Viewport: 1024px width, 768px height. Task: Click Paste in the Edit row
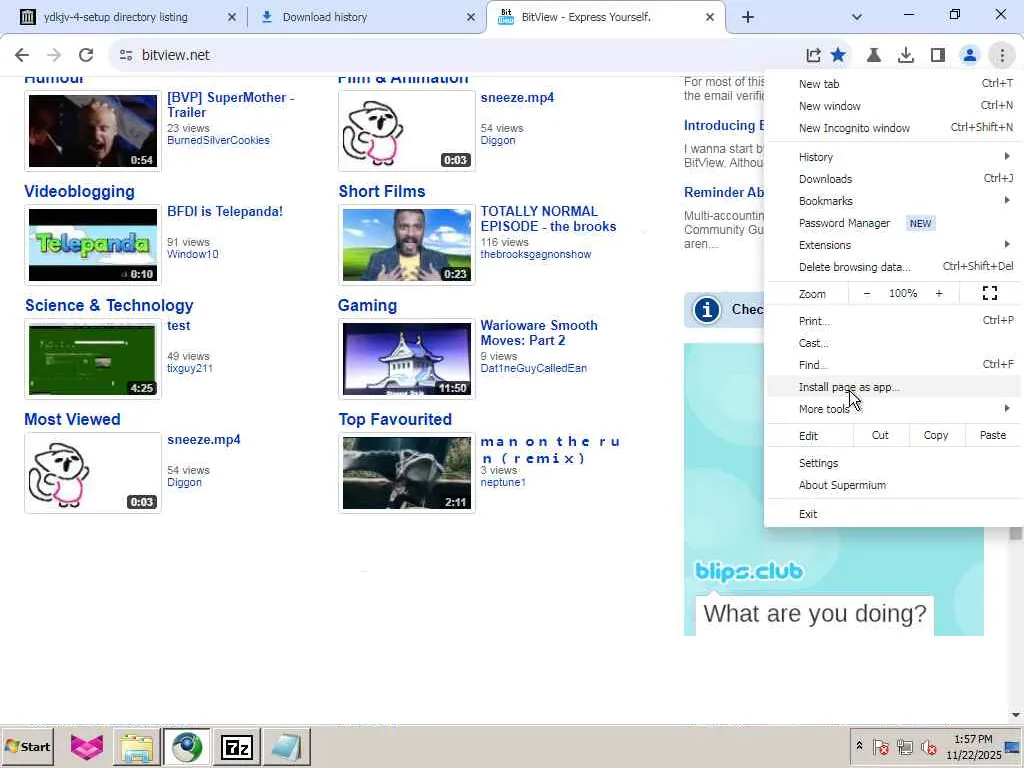click(993, 436)
